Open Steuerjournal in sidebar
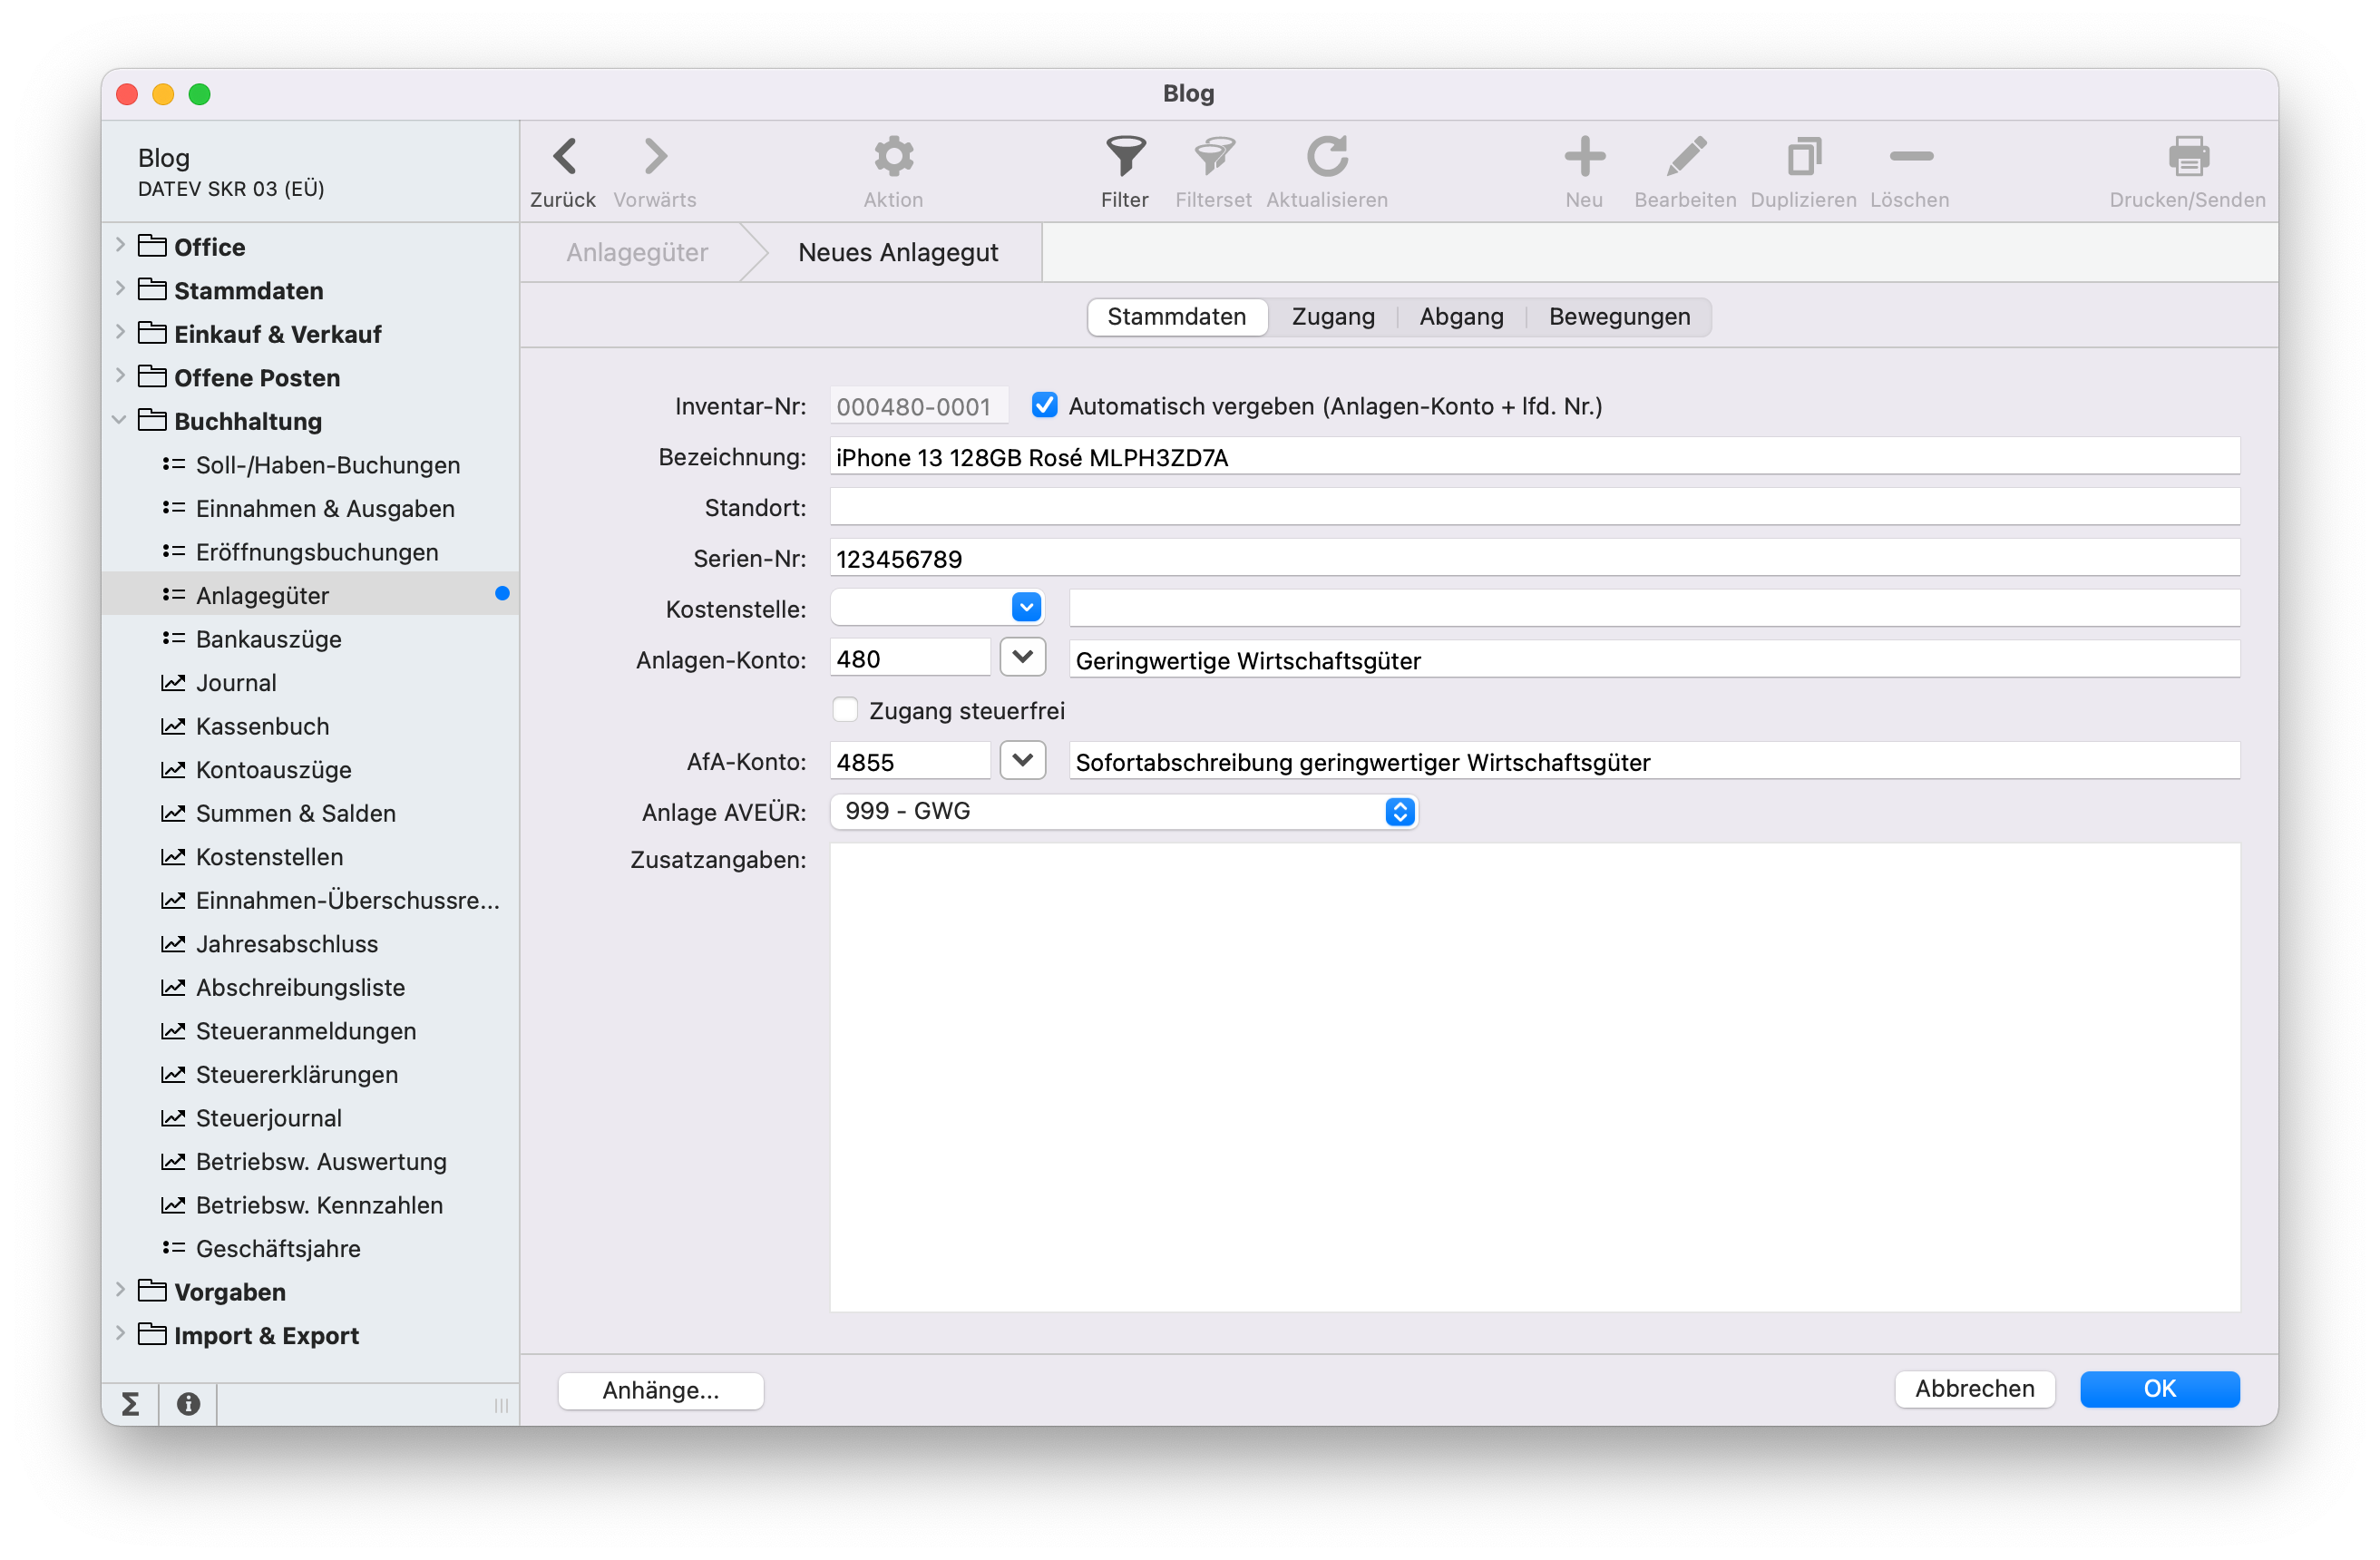The width and height of the screenshot is (2380, 1560). click(x=268, y=1118)
